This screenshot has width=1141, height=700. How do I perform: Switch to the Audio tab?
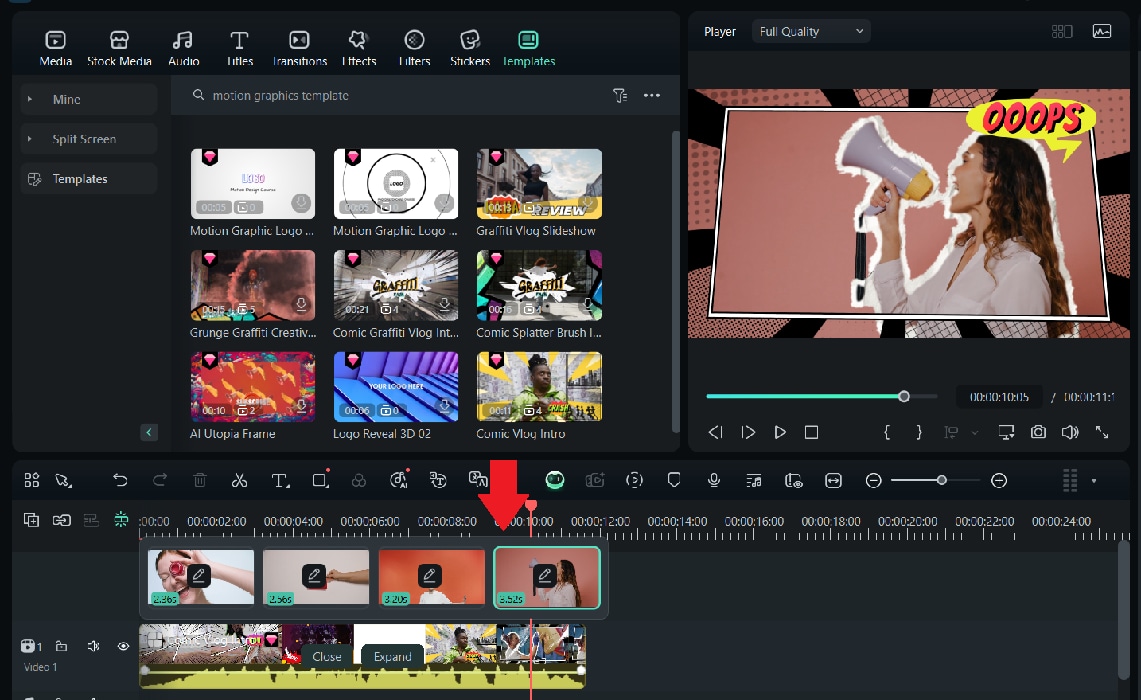[x=183, y=49]
